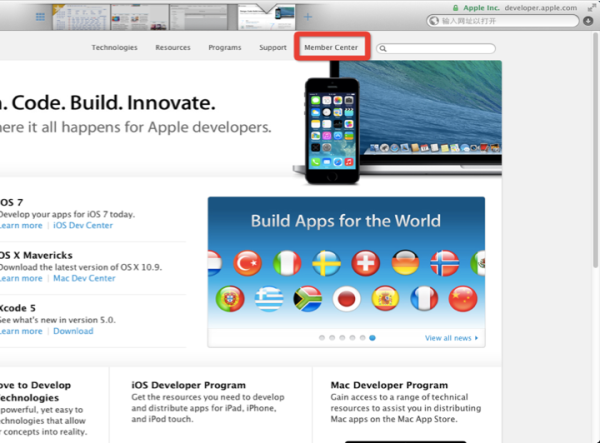
Task: Select the Norway flag icon
Action: (445, 263)
